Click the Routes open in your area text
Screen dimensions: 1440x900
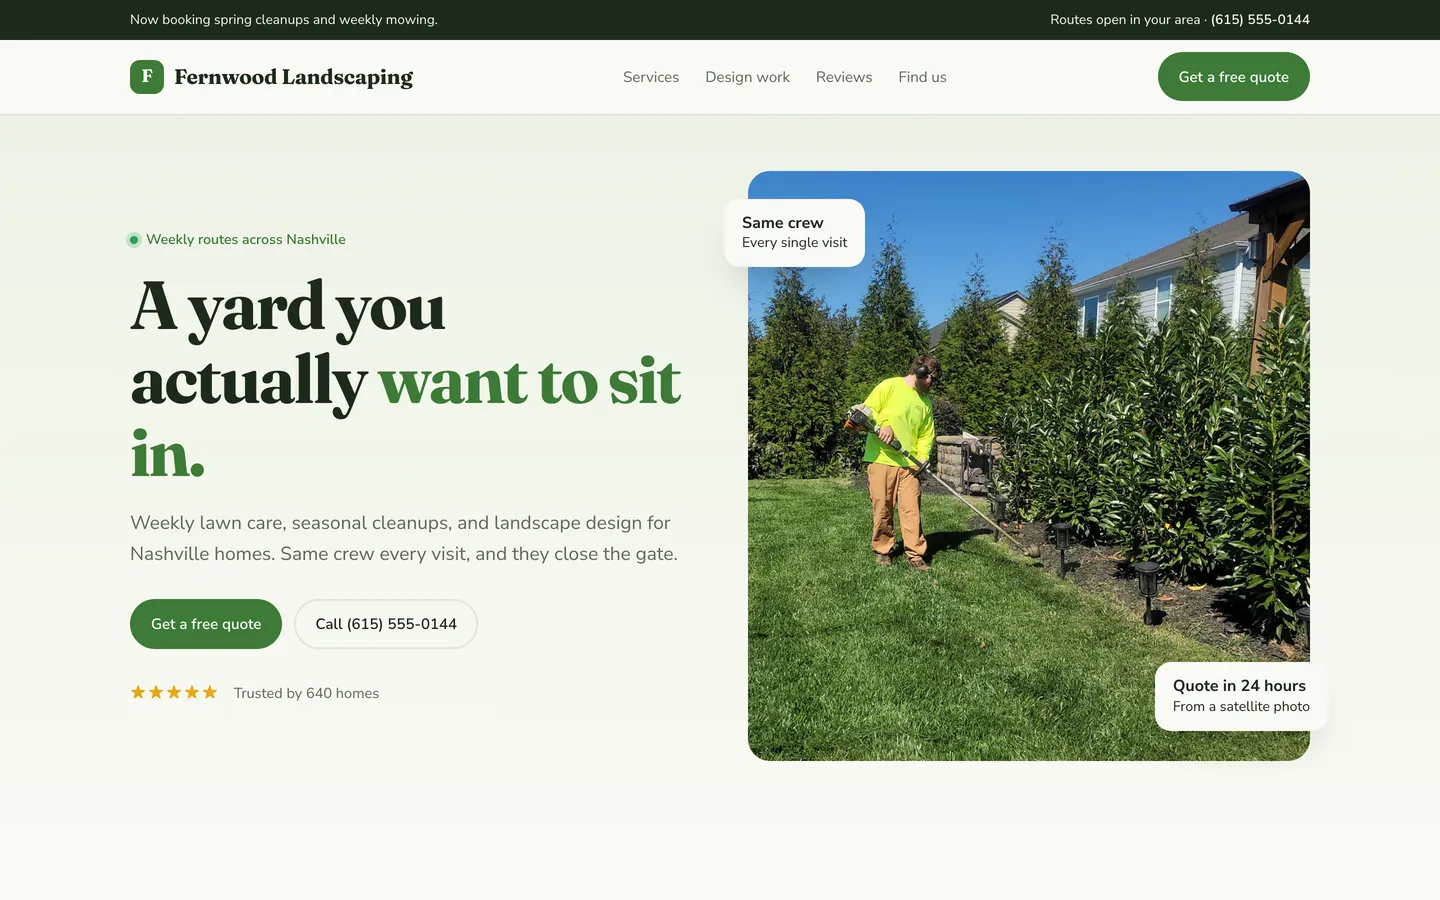(x=1125, y=20)
